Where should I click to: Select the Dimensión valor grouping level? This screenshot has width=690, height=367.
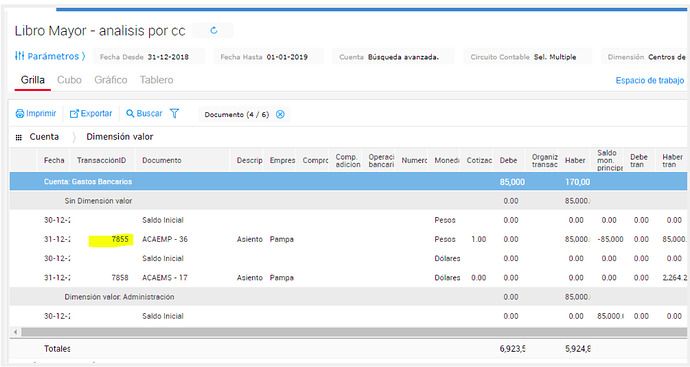coord(120,137)
